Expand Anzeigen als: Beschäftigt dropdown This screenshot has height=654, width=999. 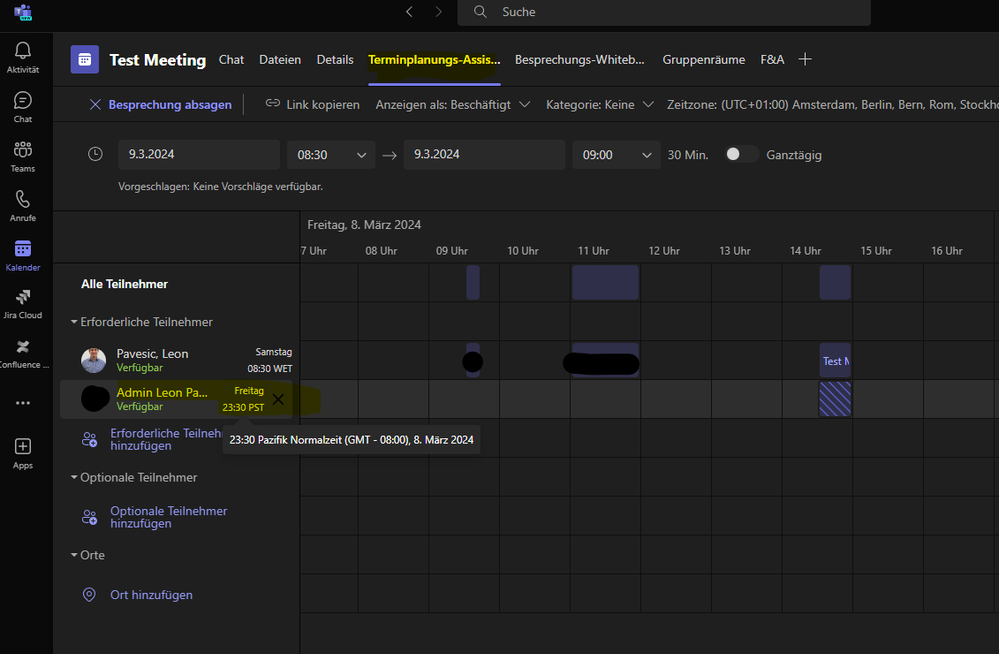(x=452, y=104)
